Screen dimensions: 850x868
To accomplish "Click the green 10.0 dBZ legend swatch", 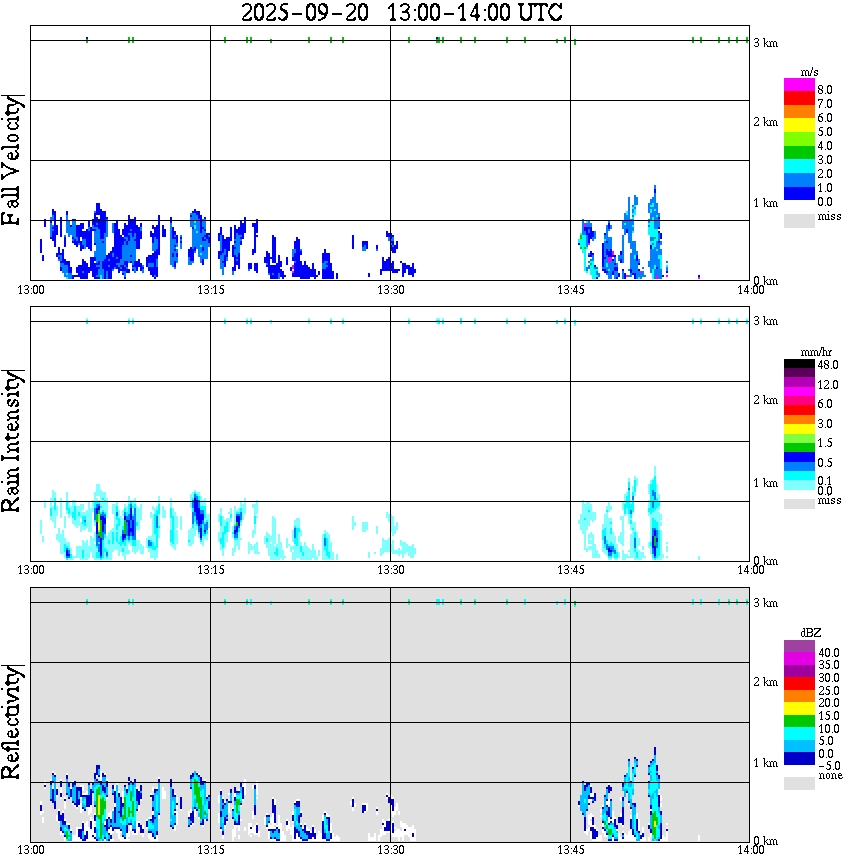I will (x=799, y=721).
